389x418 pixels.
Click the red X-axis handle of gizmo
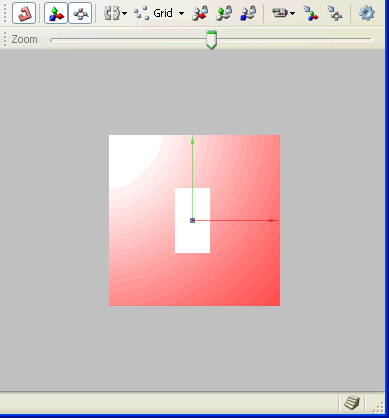[271, 220]
